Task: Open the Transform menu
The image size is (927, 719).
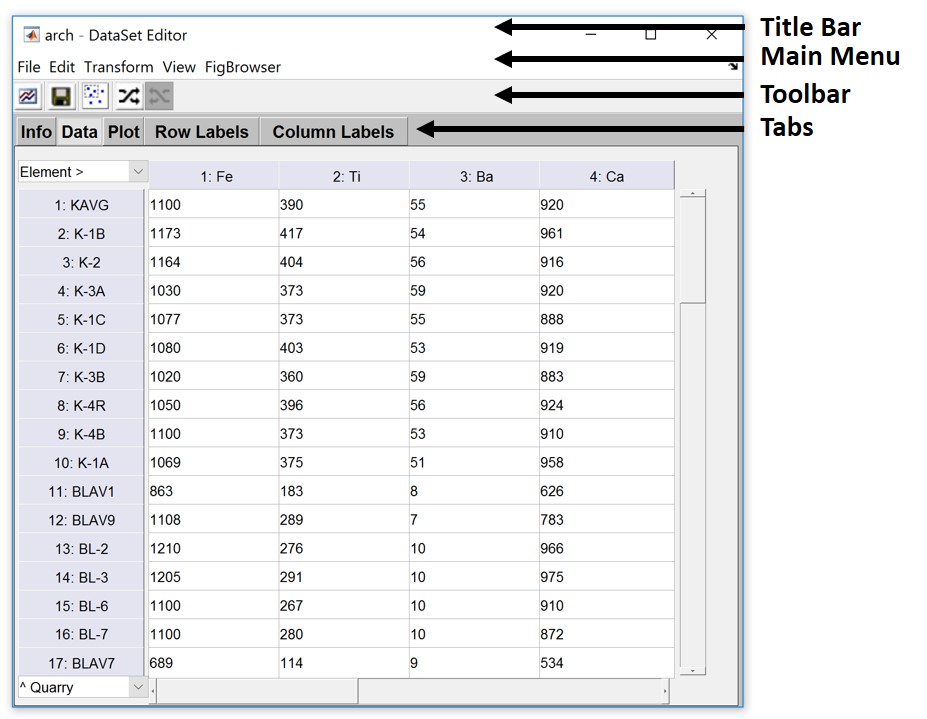Action: coord(118,67)
